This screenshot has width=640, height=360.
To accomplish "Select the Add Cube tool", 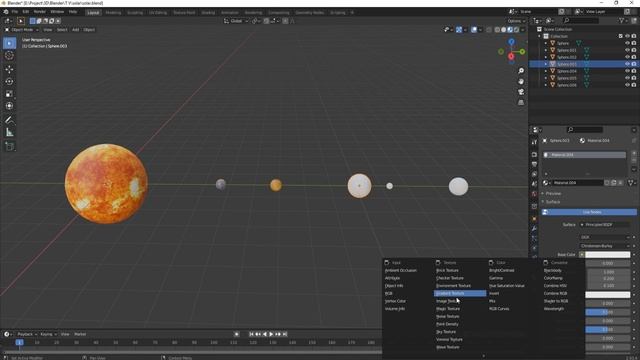I will pyautogui.click(x=9, y=146).
